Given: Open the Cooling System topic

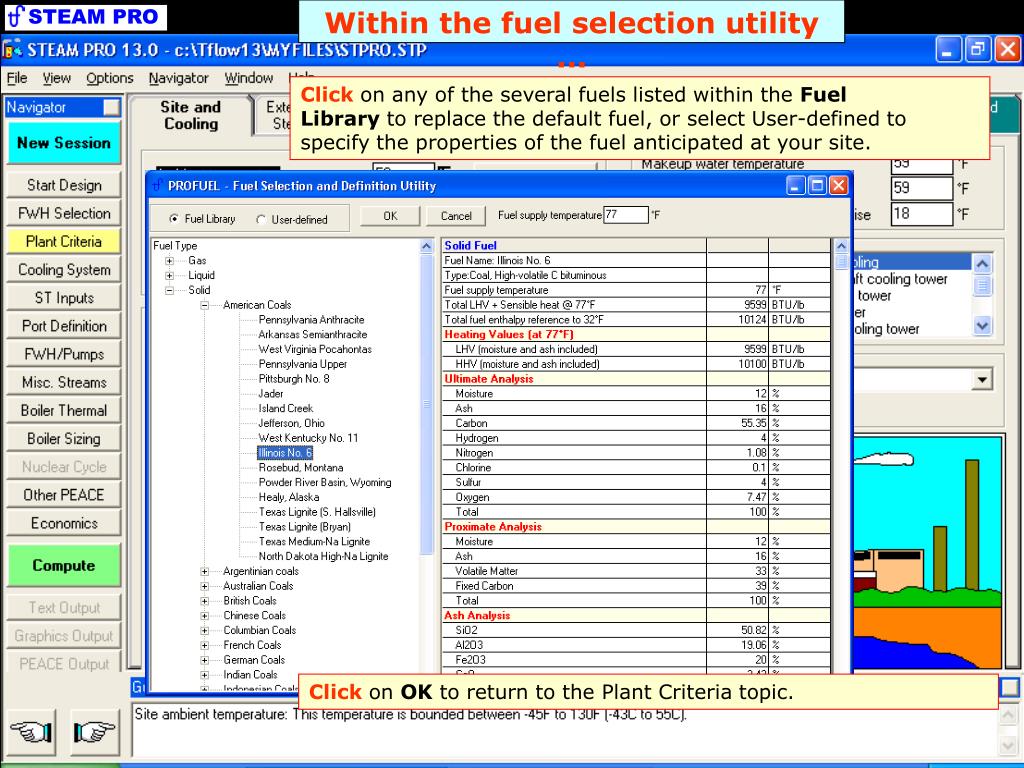Looking at the screenshot, I should [x=64, y=270].
